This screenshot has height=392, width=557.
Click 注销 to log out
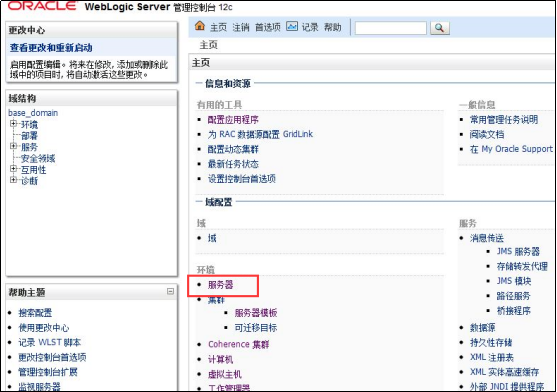(241, 27)
